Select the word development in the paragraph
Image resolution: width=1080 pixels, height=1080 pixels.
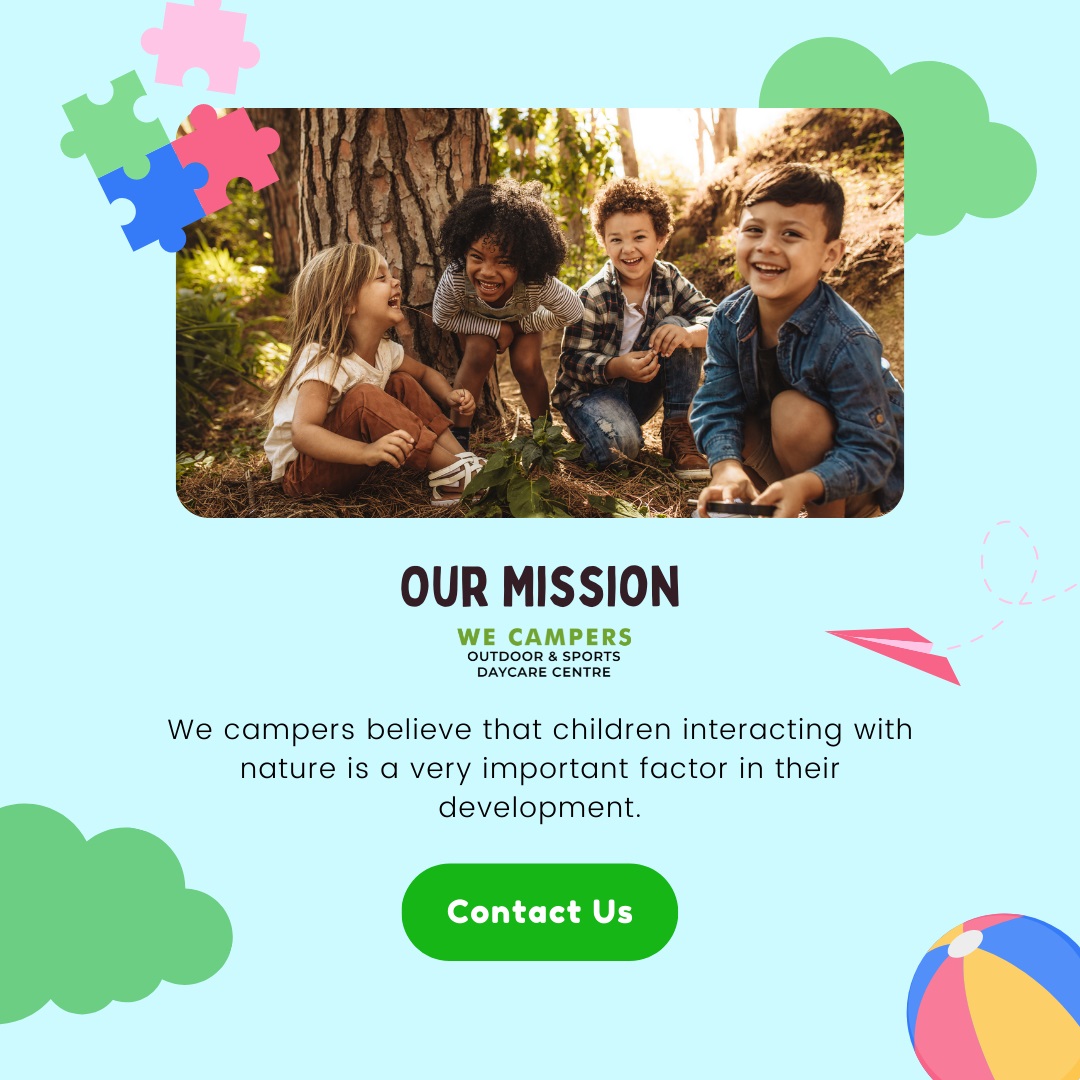click(x=539, y=807)
